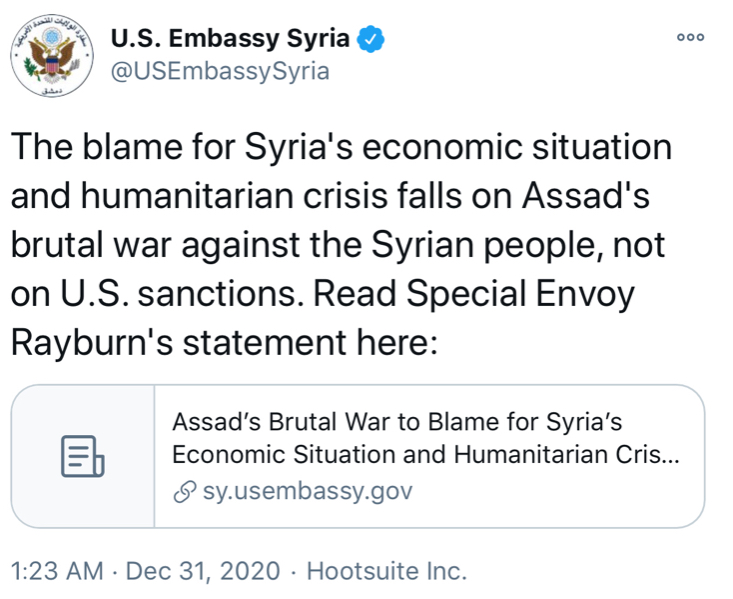Click the 1:23 AM timestamp
This screenshot has width=733, height=599.
point(56,572)
